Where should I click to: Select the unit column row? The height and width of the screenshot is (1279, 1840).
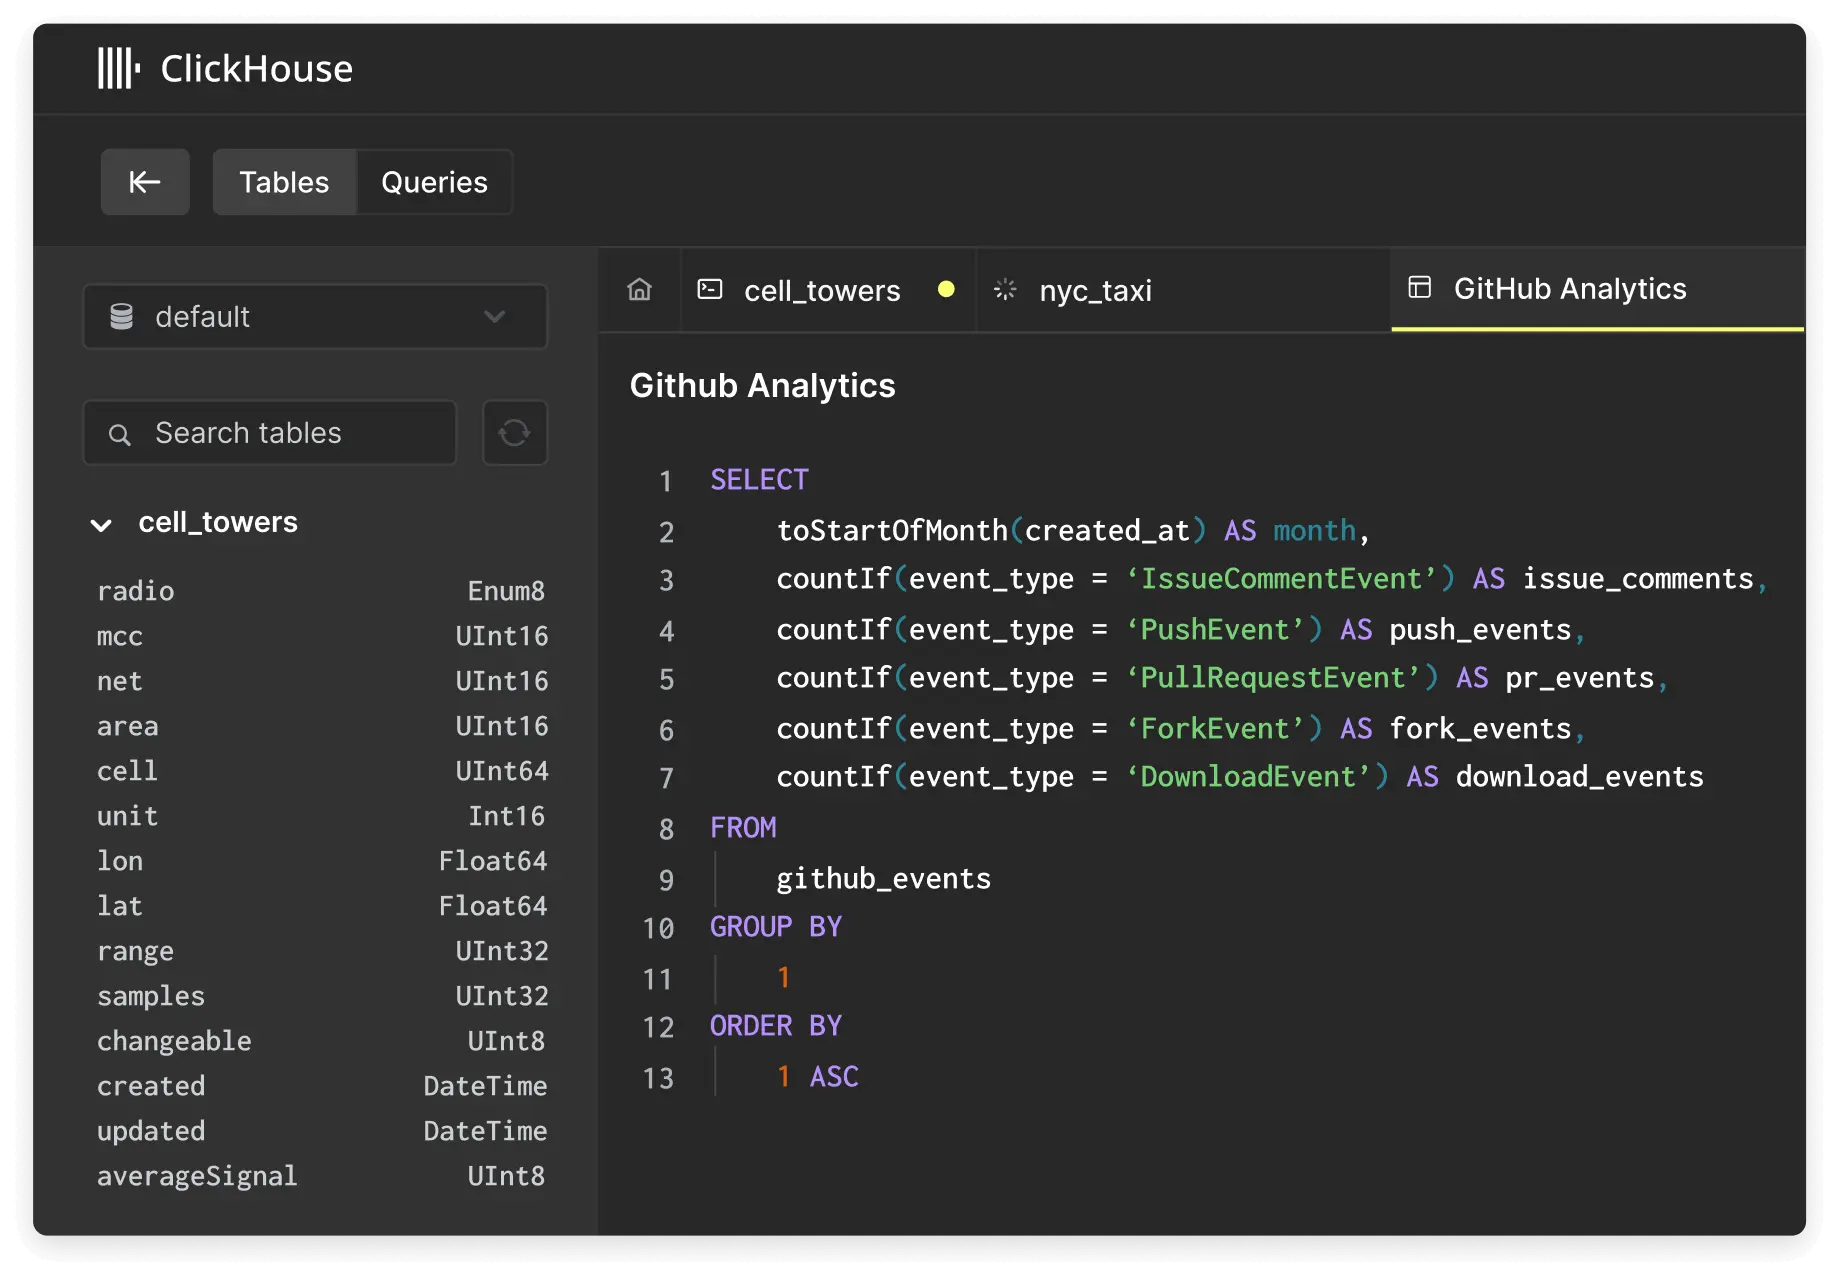[322, 816]
